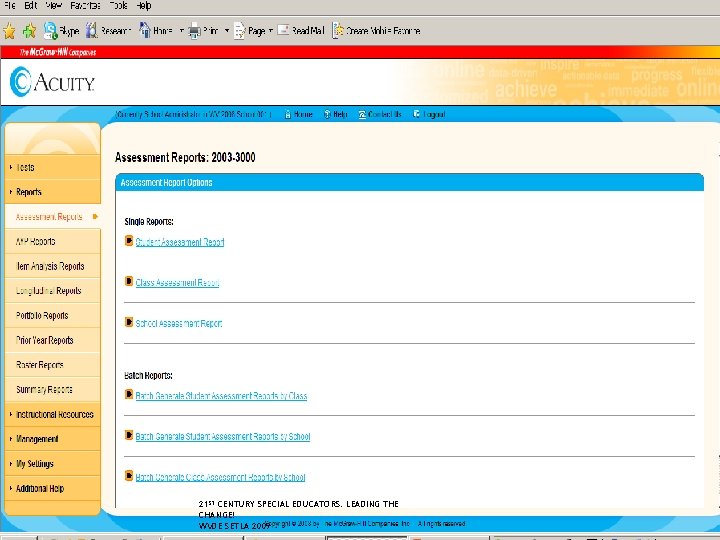Image resolution: width=720 pixels, height=540 pixels.
Task: Click the Help link in blue navigation bar
Action: tap(340, 114)
